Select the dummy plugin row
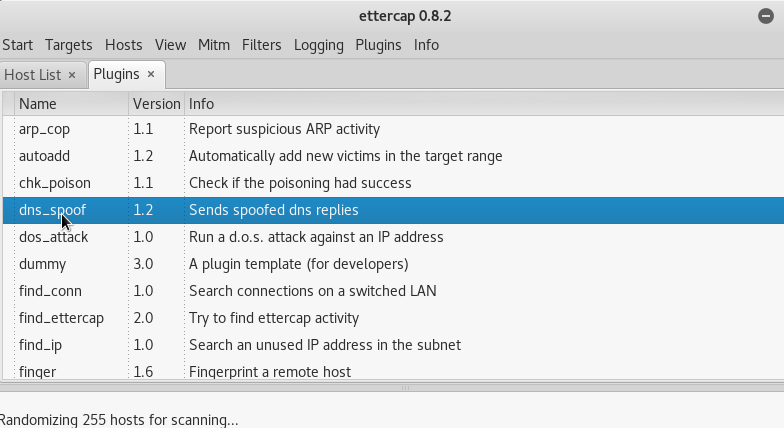The height and width of the screenshot is (428, 784). click(x=393, y=264)
